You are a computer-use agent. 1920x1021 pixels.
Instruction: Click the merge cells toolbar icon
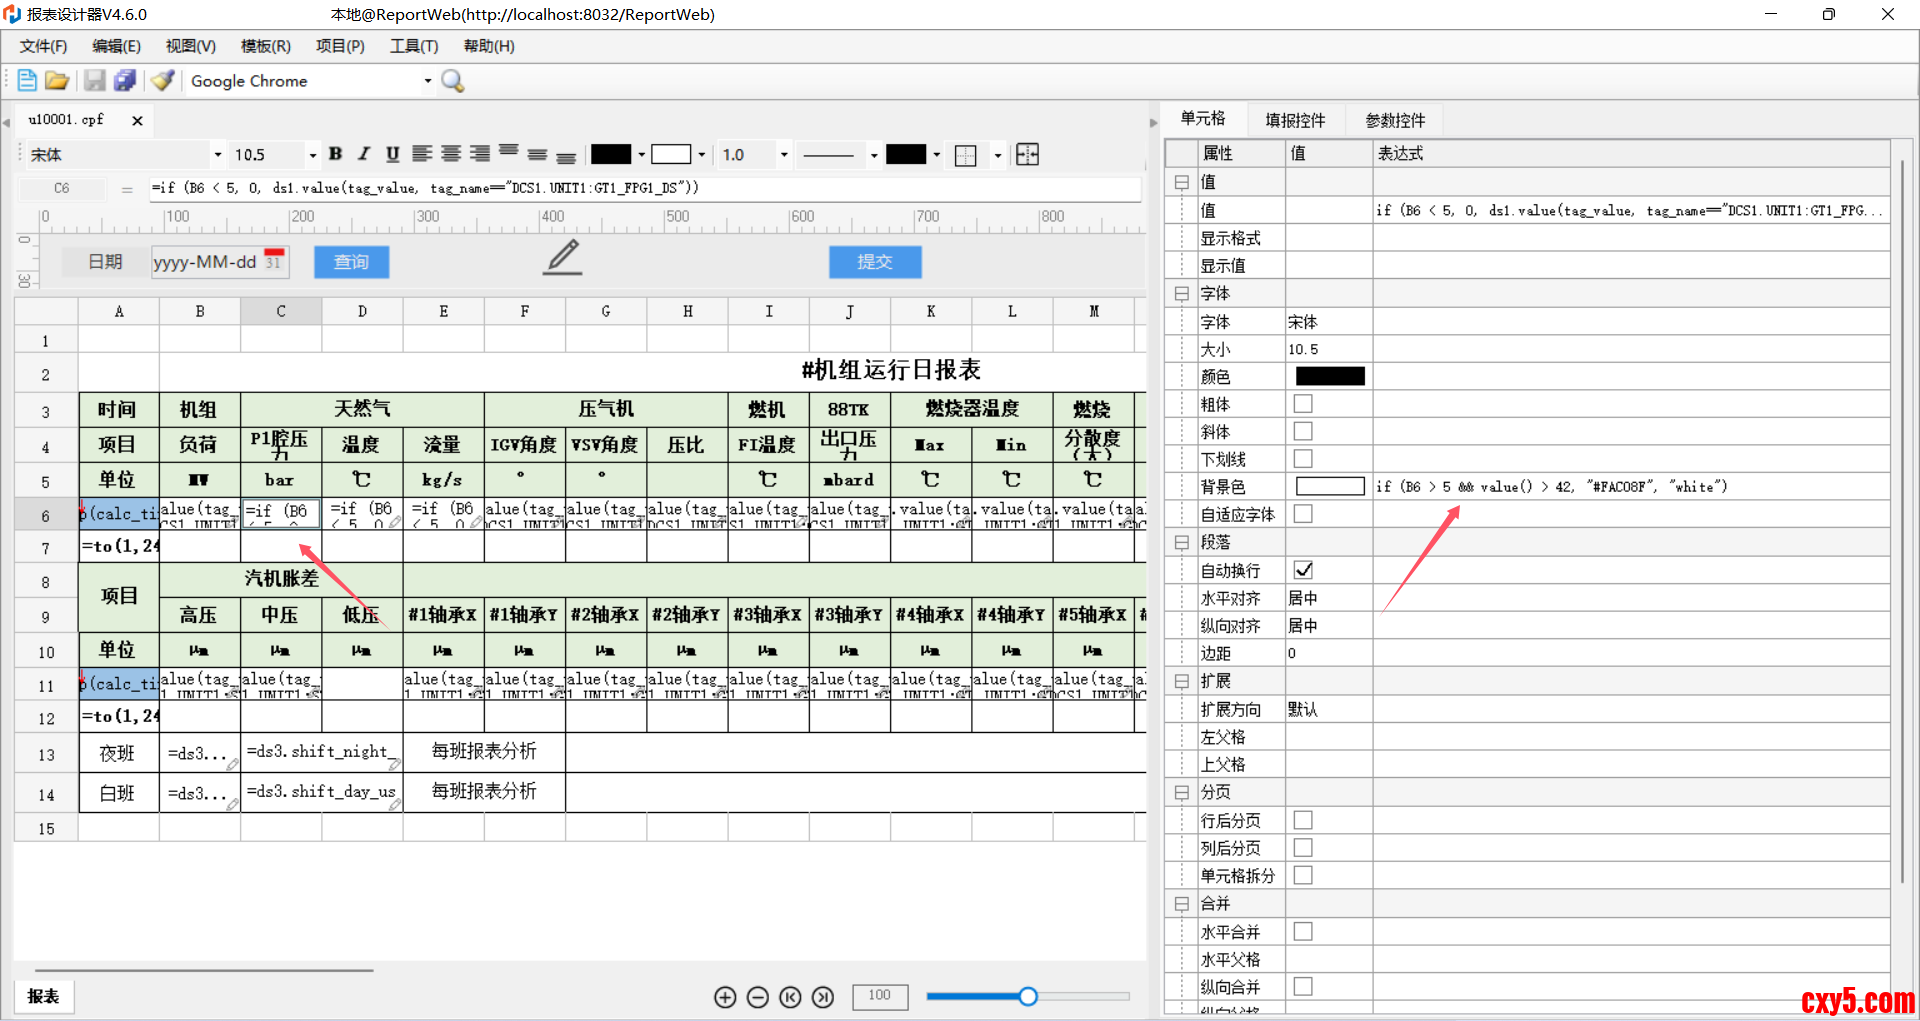(x=1027, y=154)
